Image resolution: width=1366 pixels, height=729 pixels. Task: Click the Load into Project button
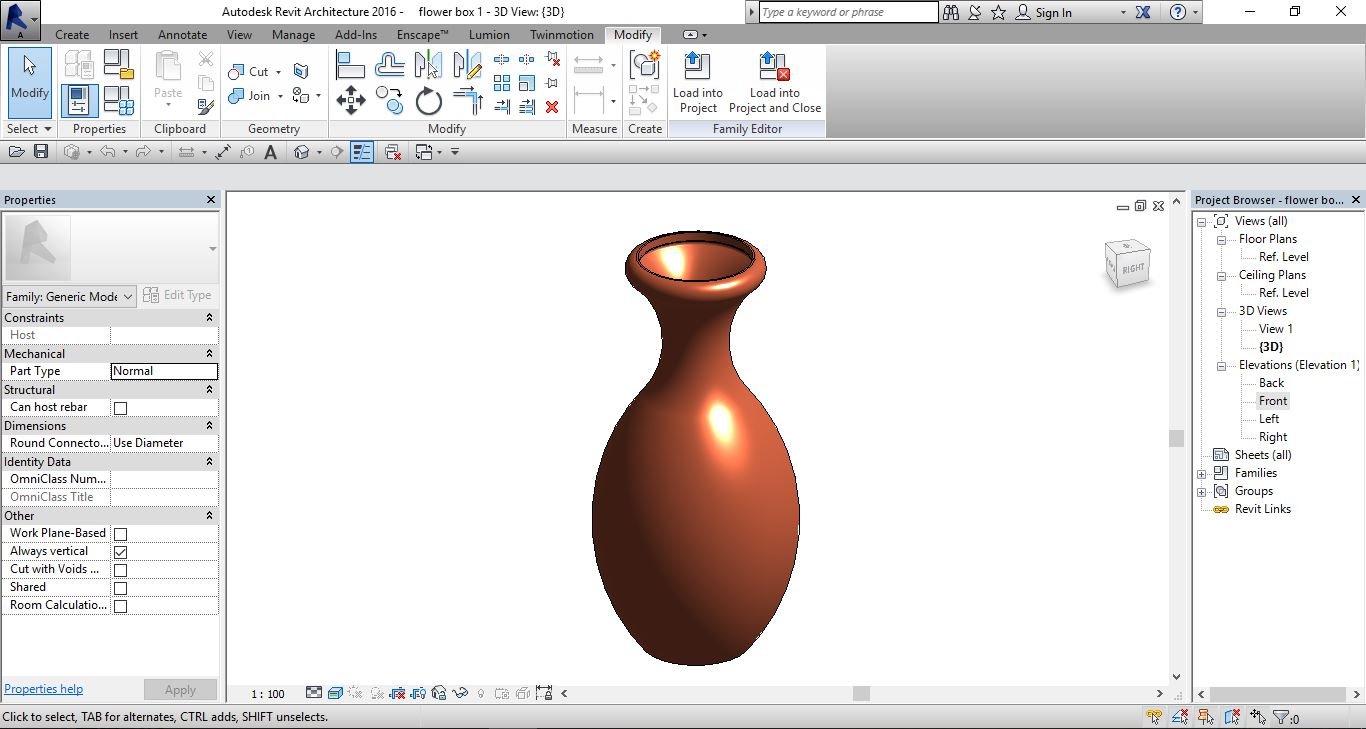[697, 85]
